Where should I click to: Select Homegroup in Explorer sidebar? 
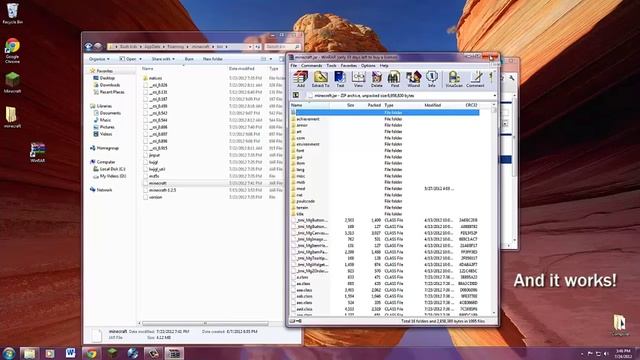(x=108, y=148)
